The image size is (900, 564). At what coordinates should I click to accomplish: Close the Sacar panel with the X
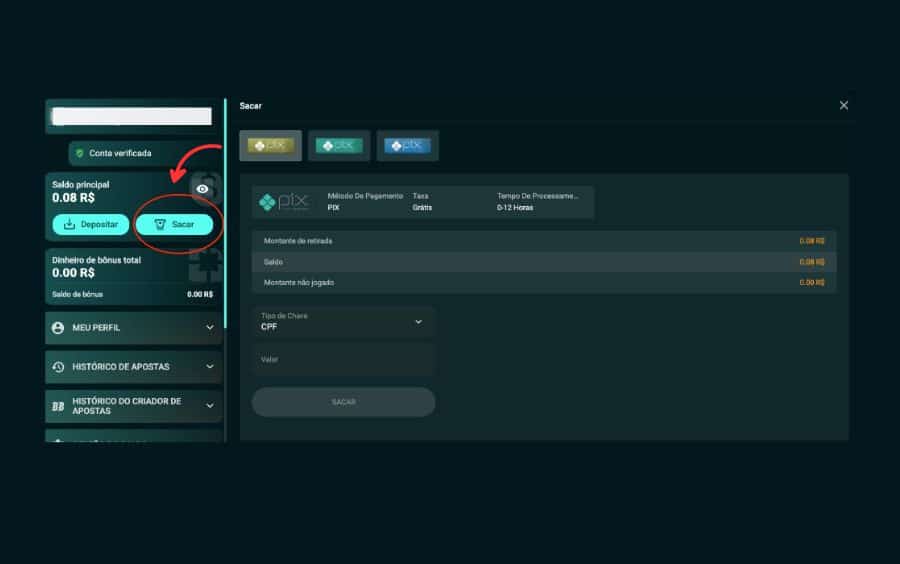point(844,105)
